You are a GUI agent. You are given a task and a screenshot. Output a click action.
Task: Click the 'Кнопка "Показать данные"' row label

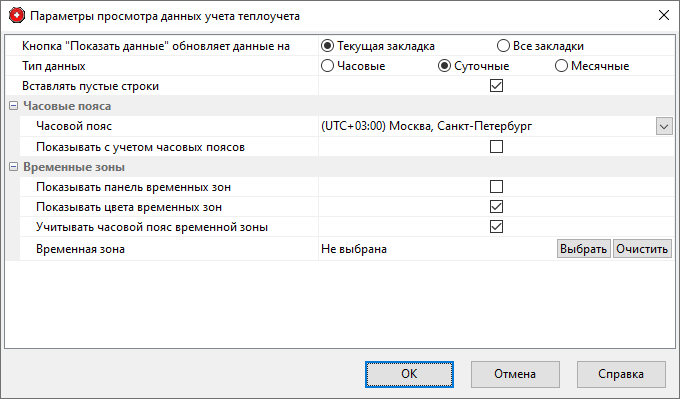click(156, 46)
